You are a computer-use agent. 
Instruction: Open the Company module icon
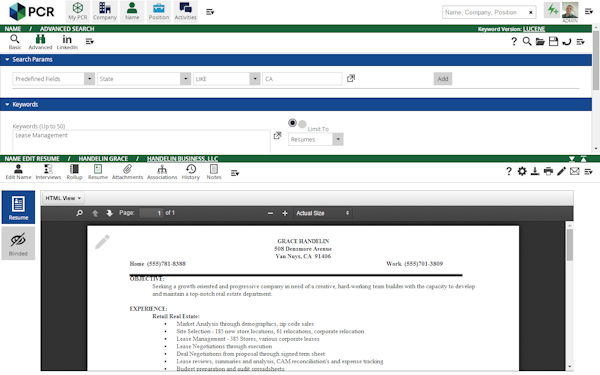[105, 11]
